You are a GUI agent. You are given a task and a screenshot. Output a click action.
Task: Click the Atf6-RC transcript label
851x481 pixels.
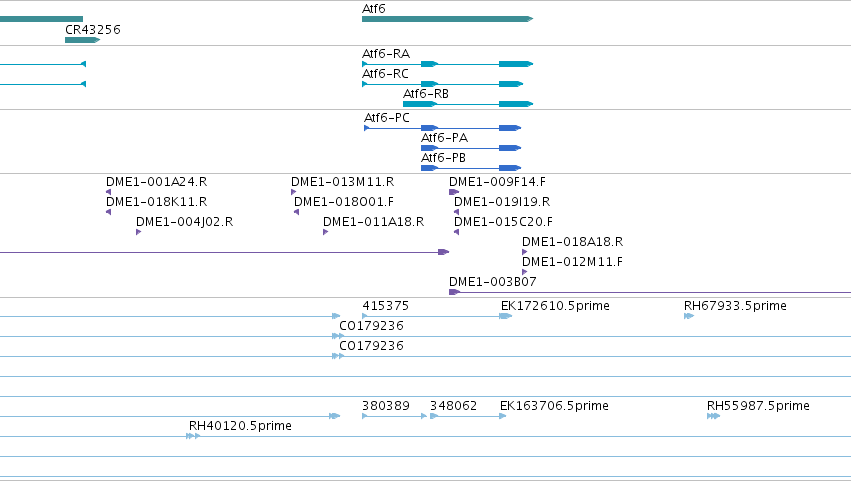pos(385,74)
